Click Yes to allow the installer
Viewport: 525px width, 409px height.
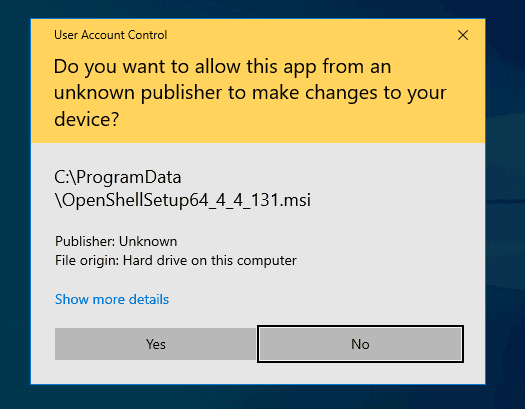156,344
